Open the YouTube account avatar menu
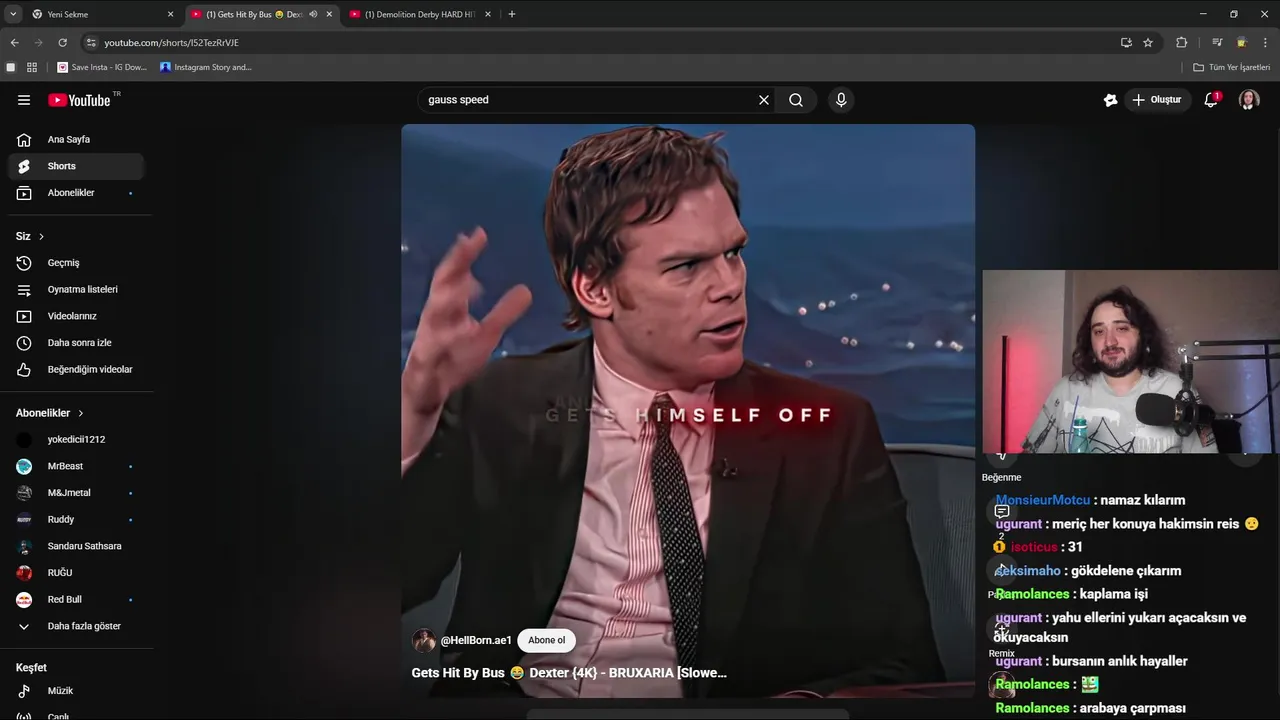Screen dimensions: 1280x720 [1249, 100]
